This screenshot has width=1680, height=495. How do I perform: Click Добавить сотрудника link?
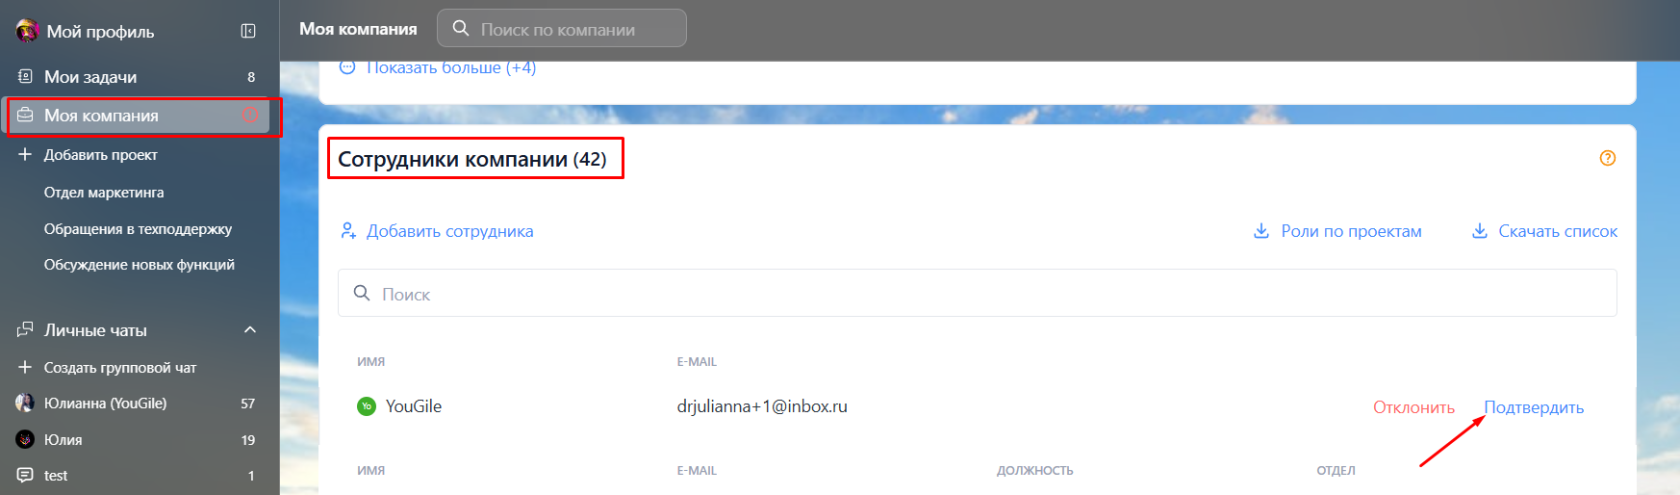[x=449, y=231]
